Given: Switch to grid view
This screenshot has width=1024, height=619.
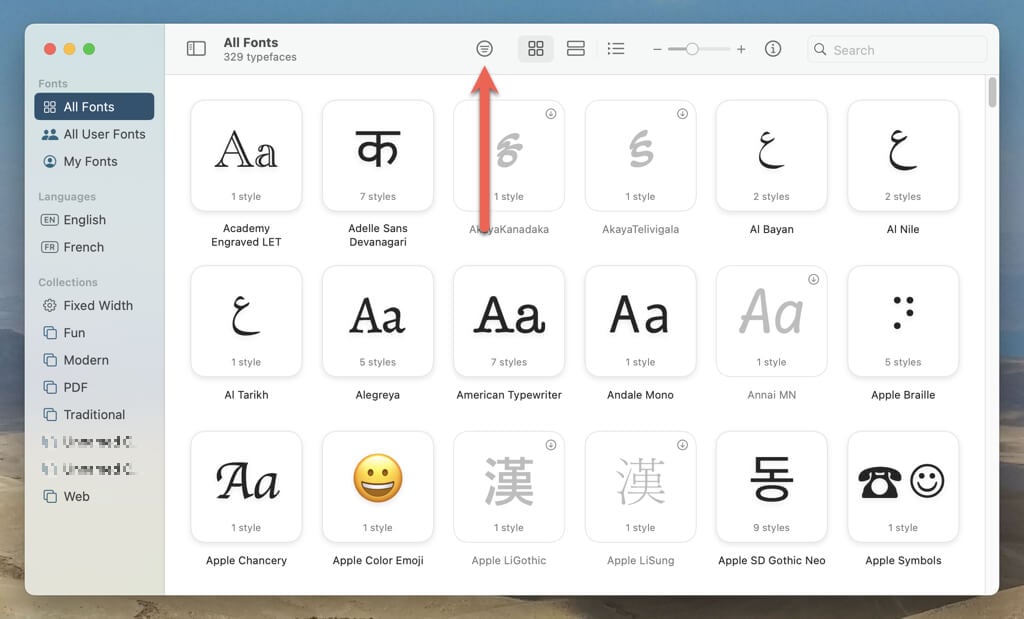Looking at the screenshot, I should (x=536, y=48).
